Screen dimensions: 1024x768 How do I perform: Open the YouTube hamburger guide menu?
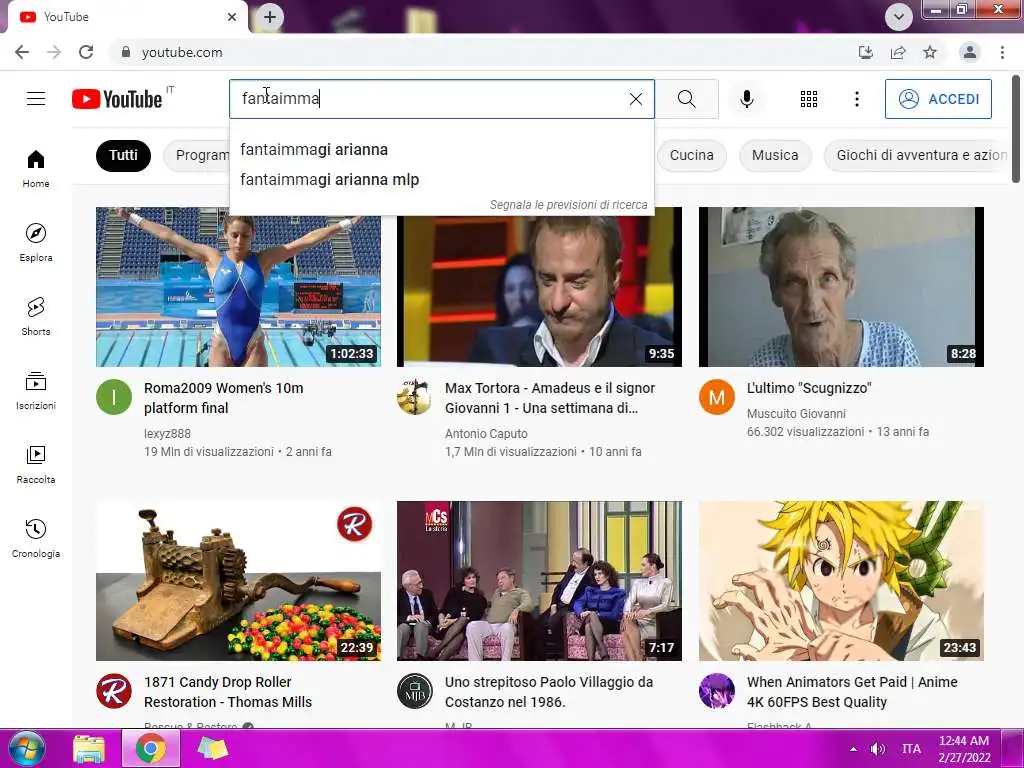36,99
